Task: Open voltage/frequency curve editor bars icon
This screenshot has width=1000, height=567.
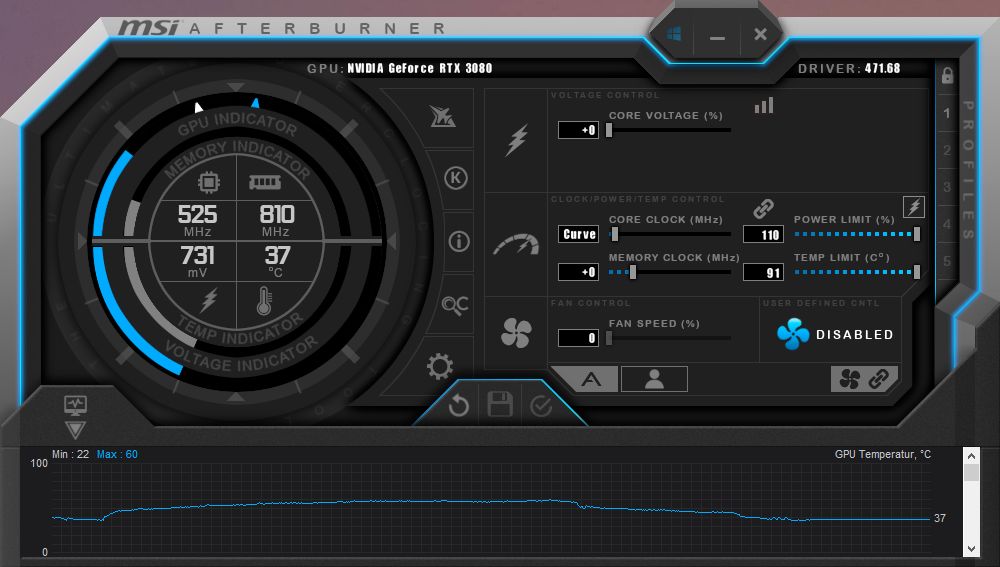Action: [x=764, y=105]
